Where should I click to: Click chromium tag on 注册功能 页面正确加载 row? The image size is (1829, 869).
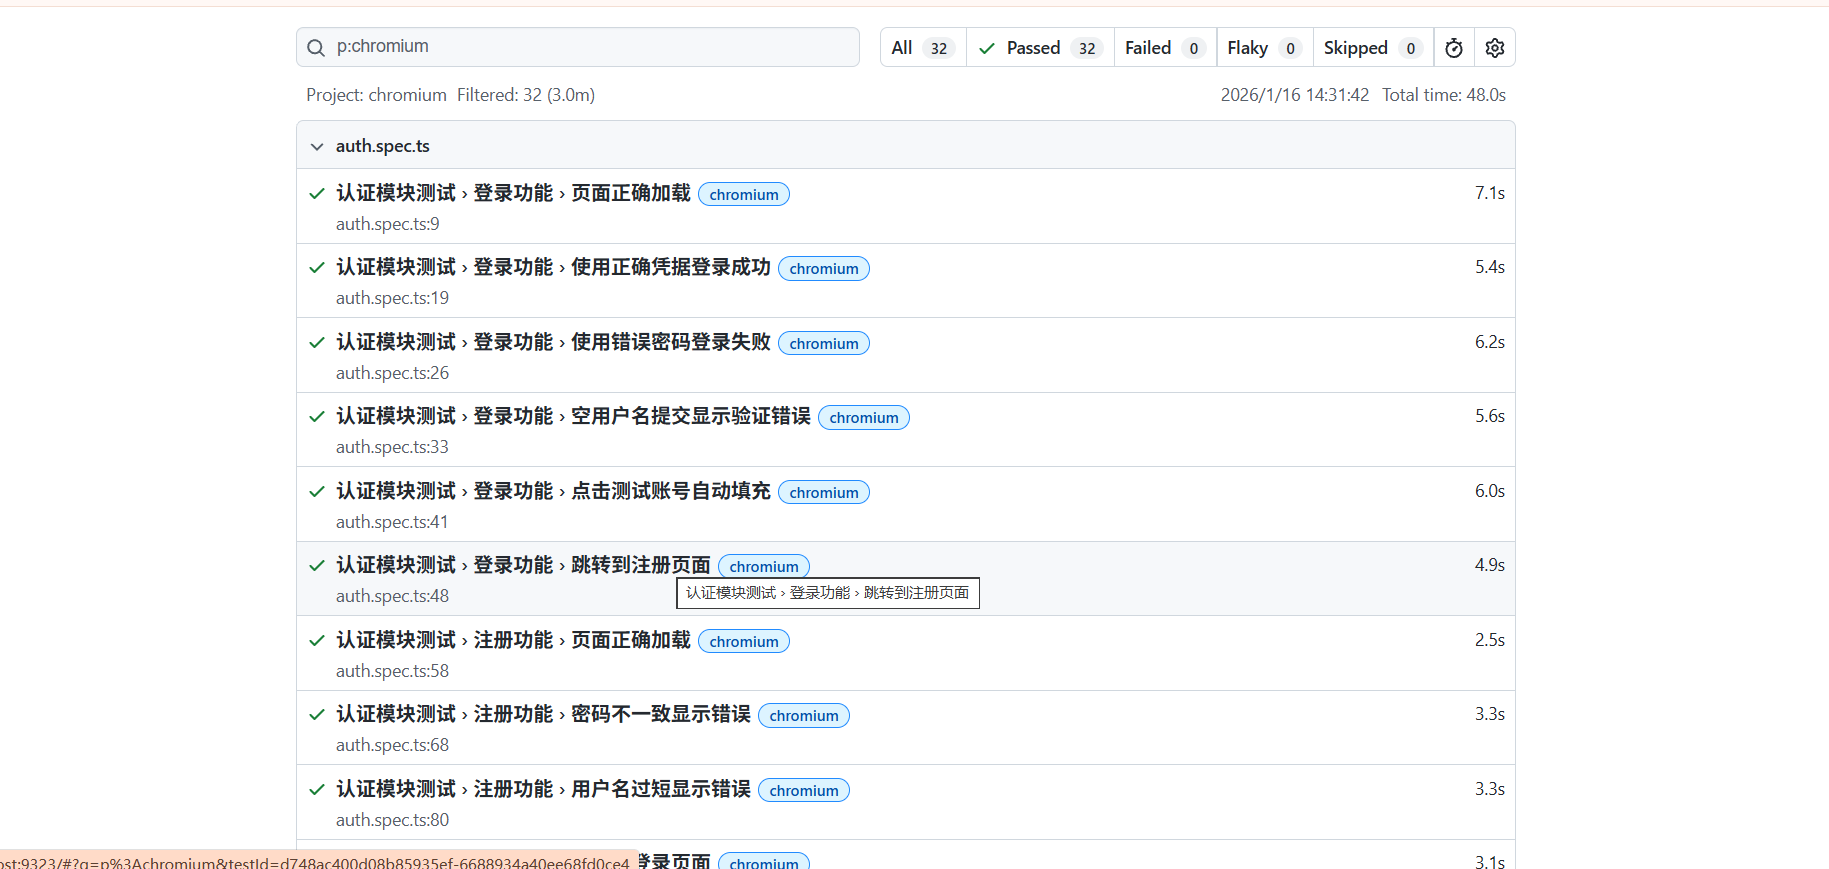click(744, 641)
